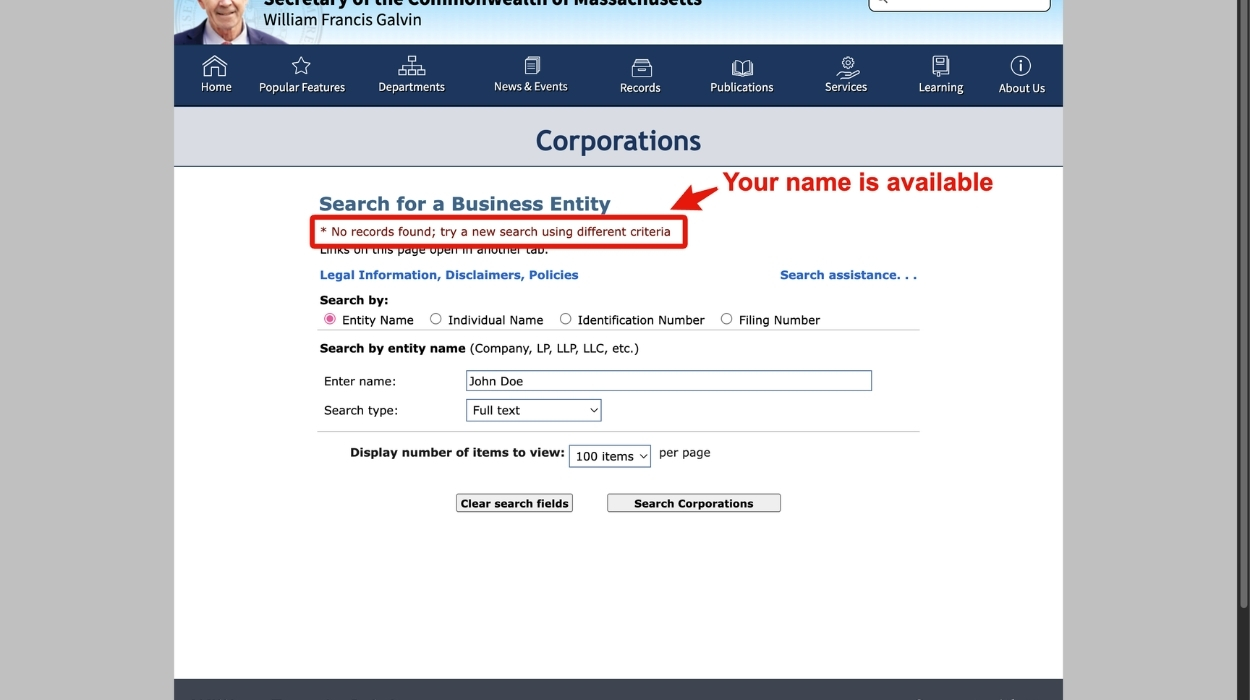The height and width of the screenshot is (700, 1250).
Task: Open About Us info icon
Action: (1021, 66)
